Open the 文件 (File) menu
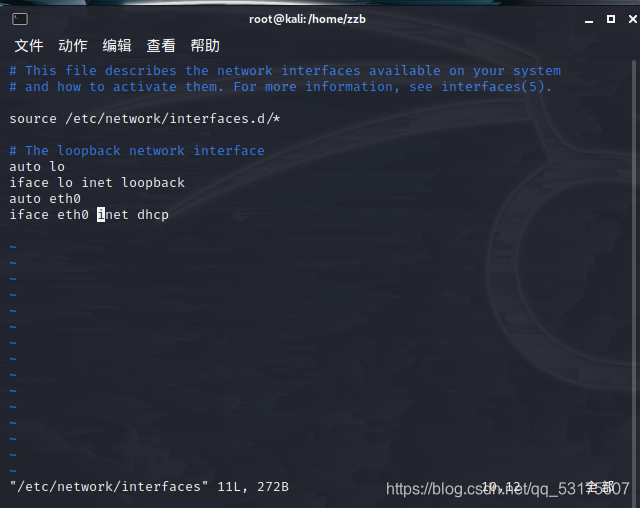This screenshot has width=640, height=508. coord(29,46)
